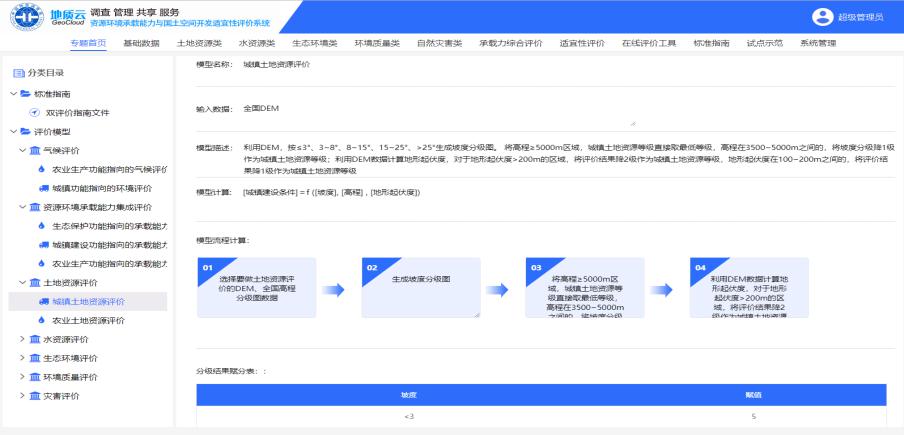Expand the 水资源评价 tree node

pyautogui.click(x=22, y=339)
